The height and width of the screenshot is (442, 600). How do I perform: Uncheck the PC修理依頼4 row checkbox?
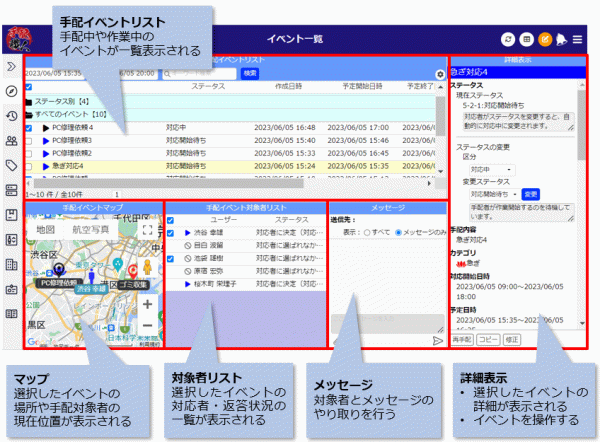click(29, 128)
